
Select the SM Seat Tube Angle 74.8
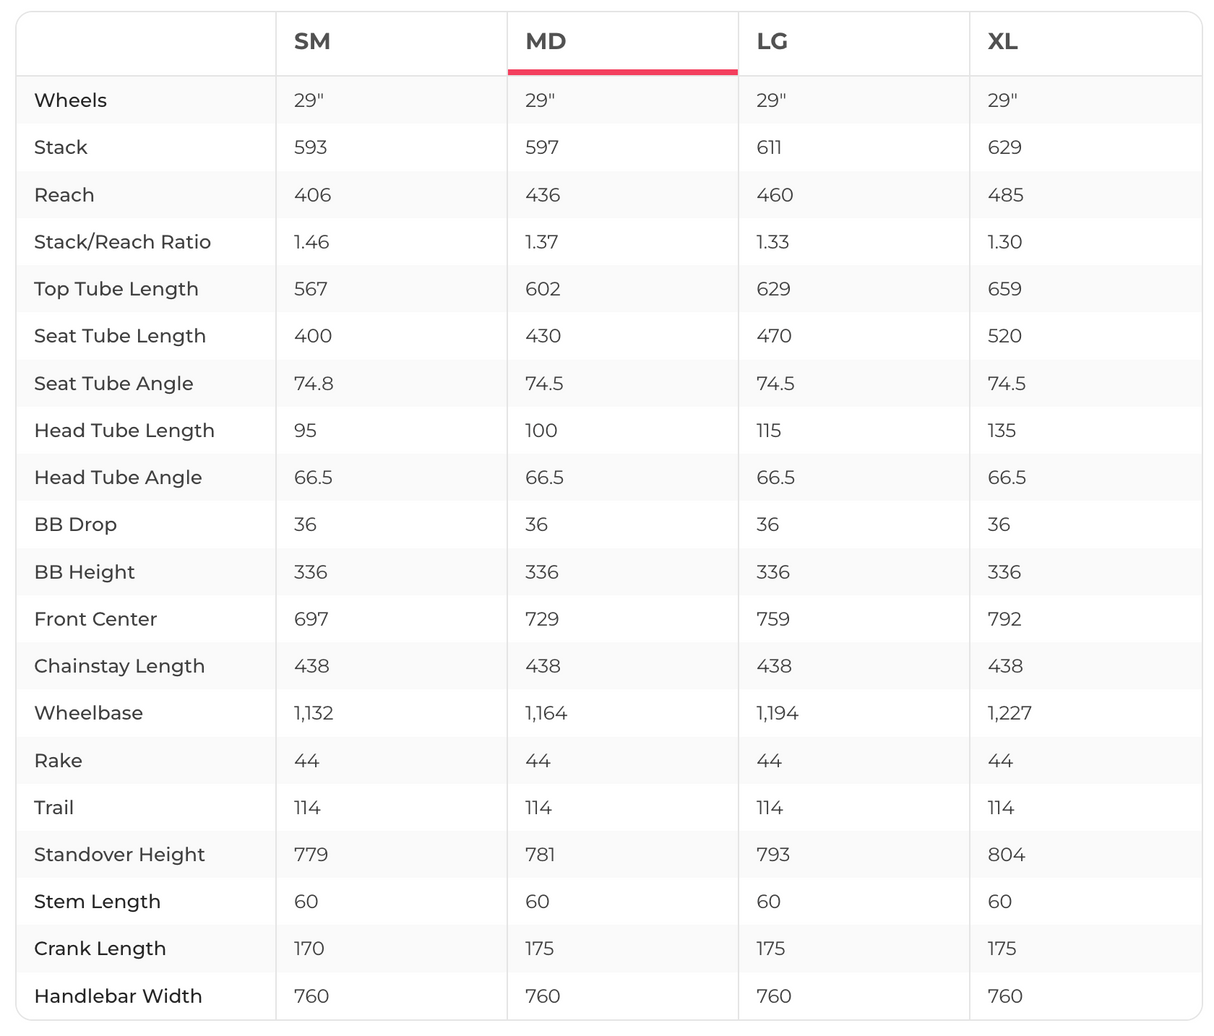313,383
